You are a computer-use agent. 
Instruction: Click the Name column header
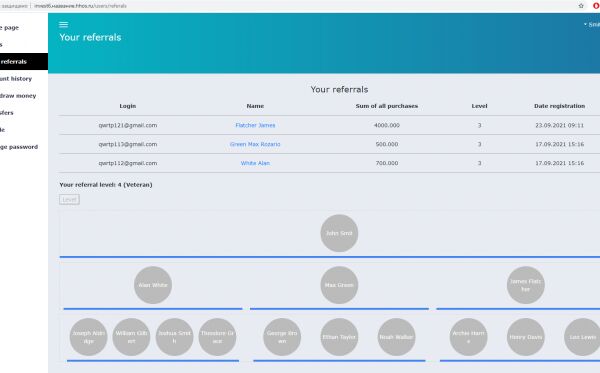click(x=255, y=106)
